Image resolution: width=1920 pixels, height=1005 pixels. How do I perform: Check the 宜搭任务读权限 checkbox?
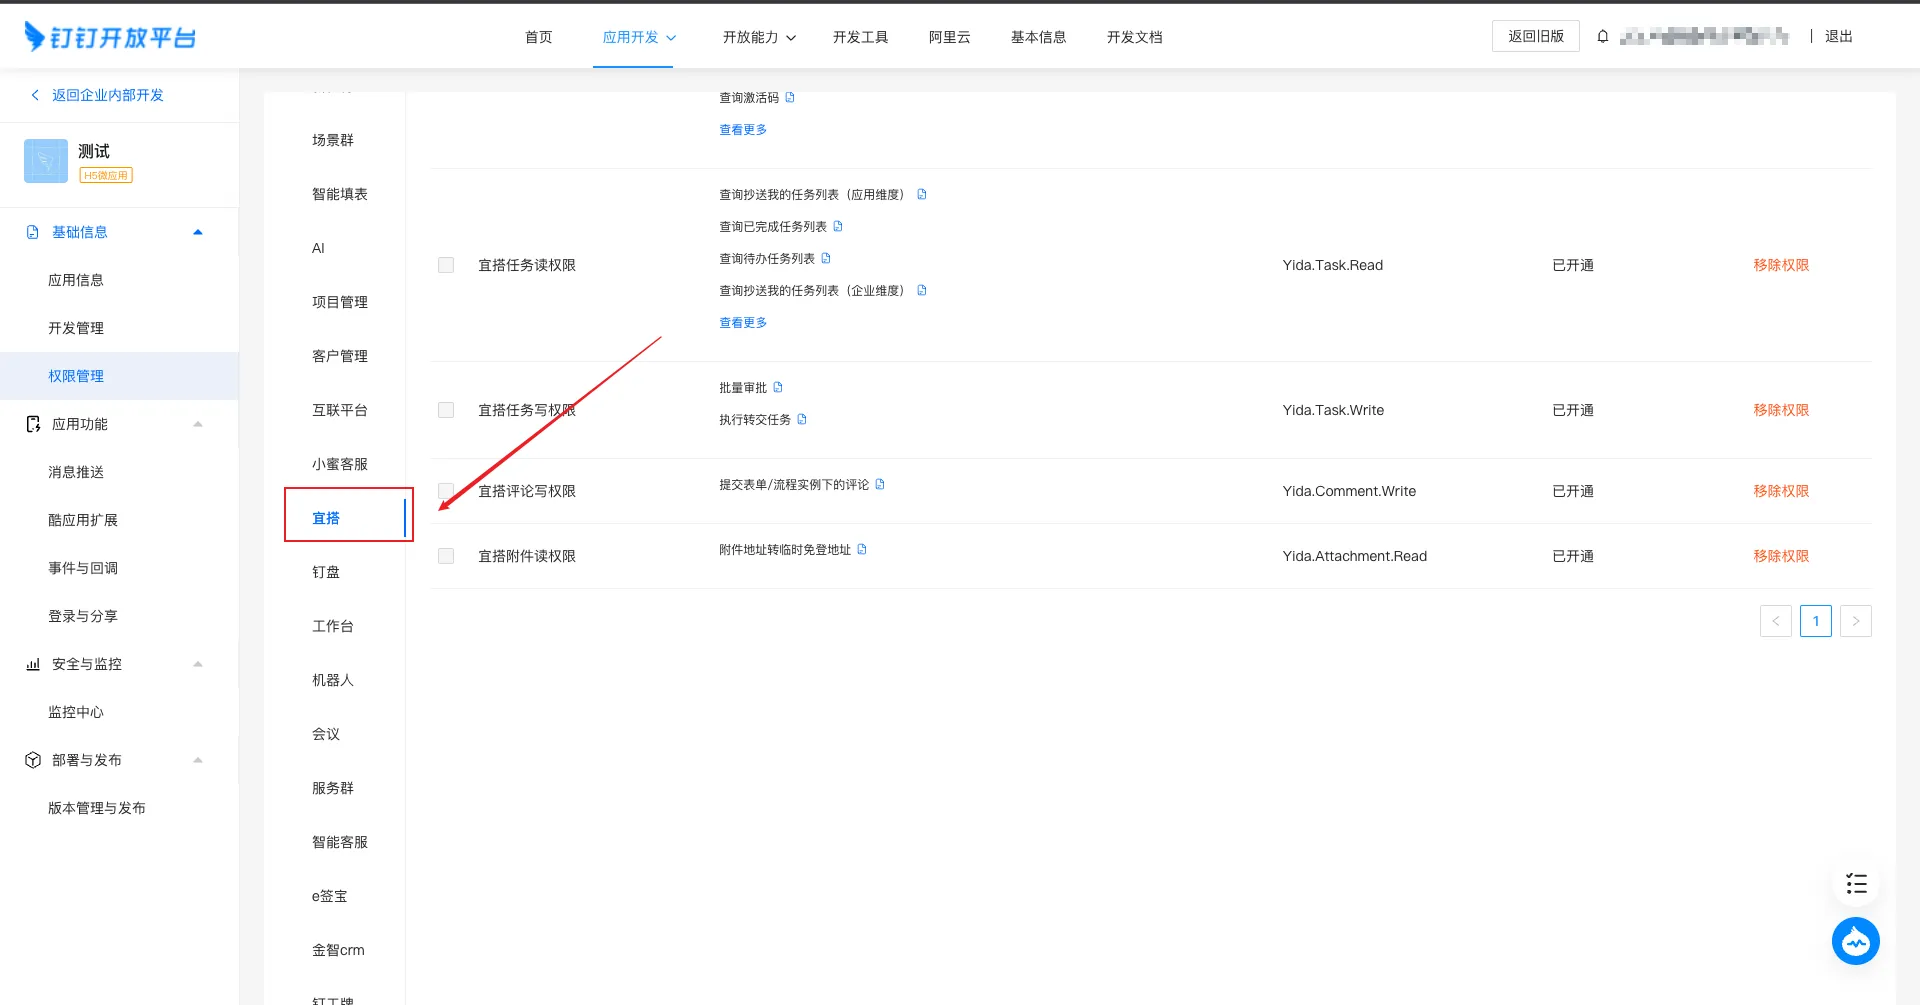click(x=446, y=265)
